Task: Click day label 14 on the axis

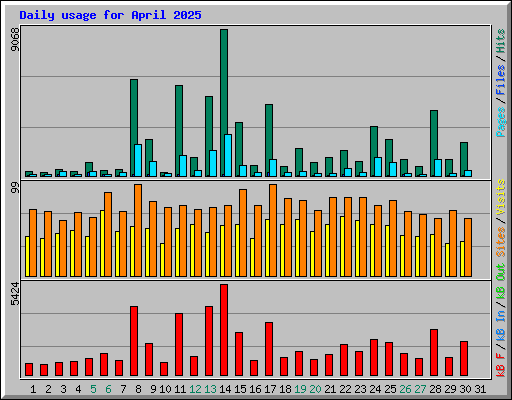Action: 225,389
